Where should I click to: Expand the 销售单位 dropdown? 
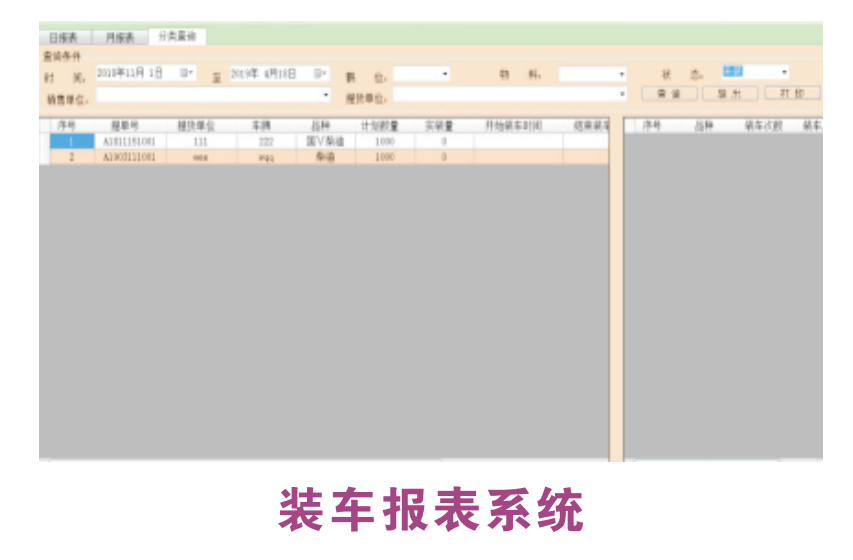[325, 95]
